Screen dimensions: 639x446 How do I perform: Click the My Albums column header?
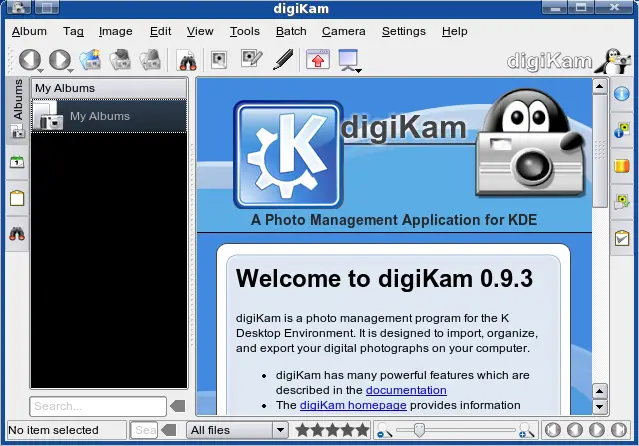tap(109, 88)
